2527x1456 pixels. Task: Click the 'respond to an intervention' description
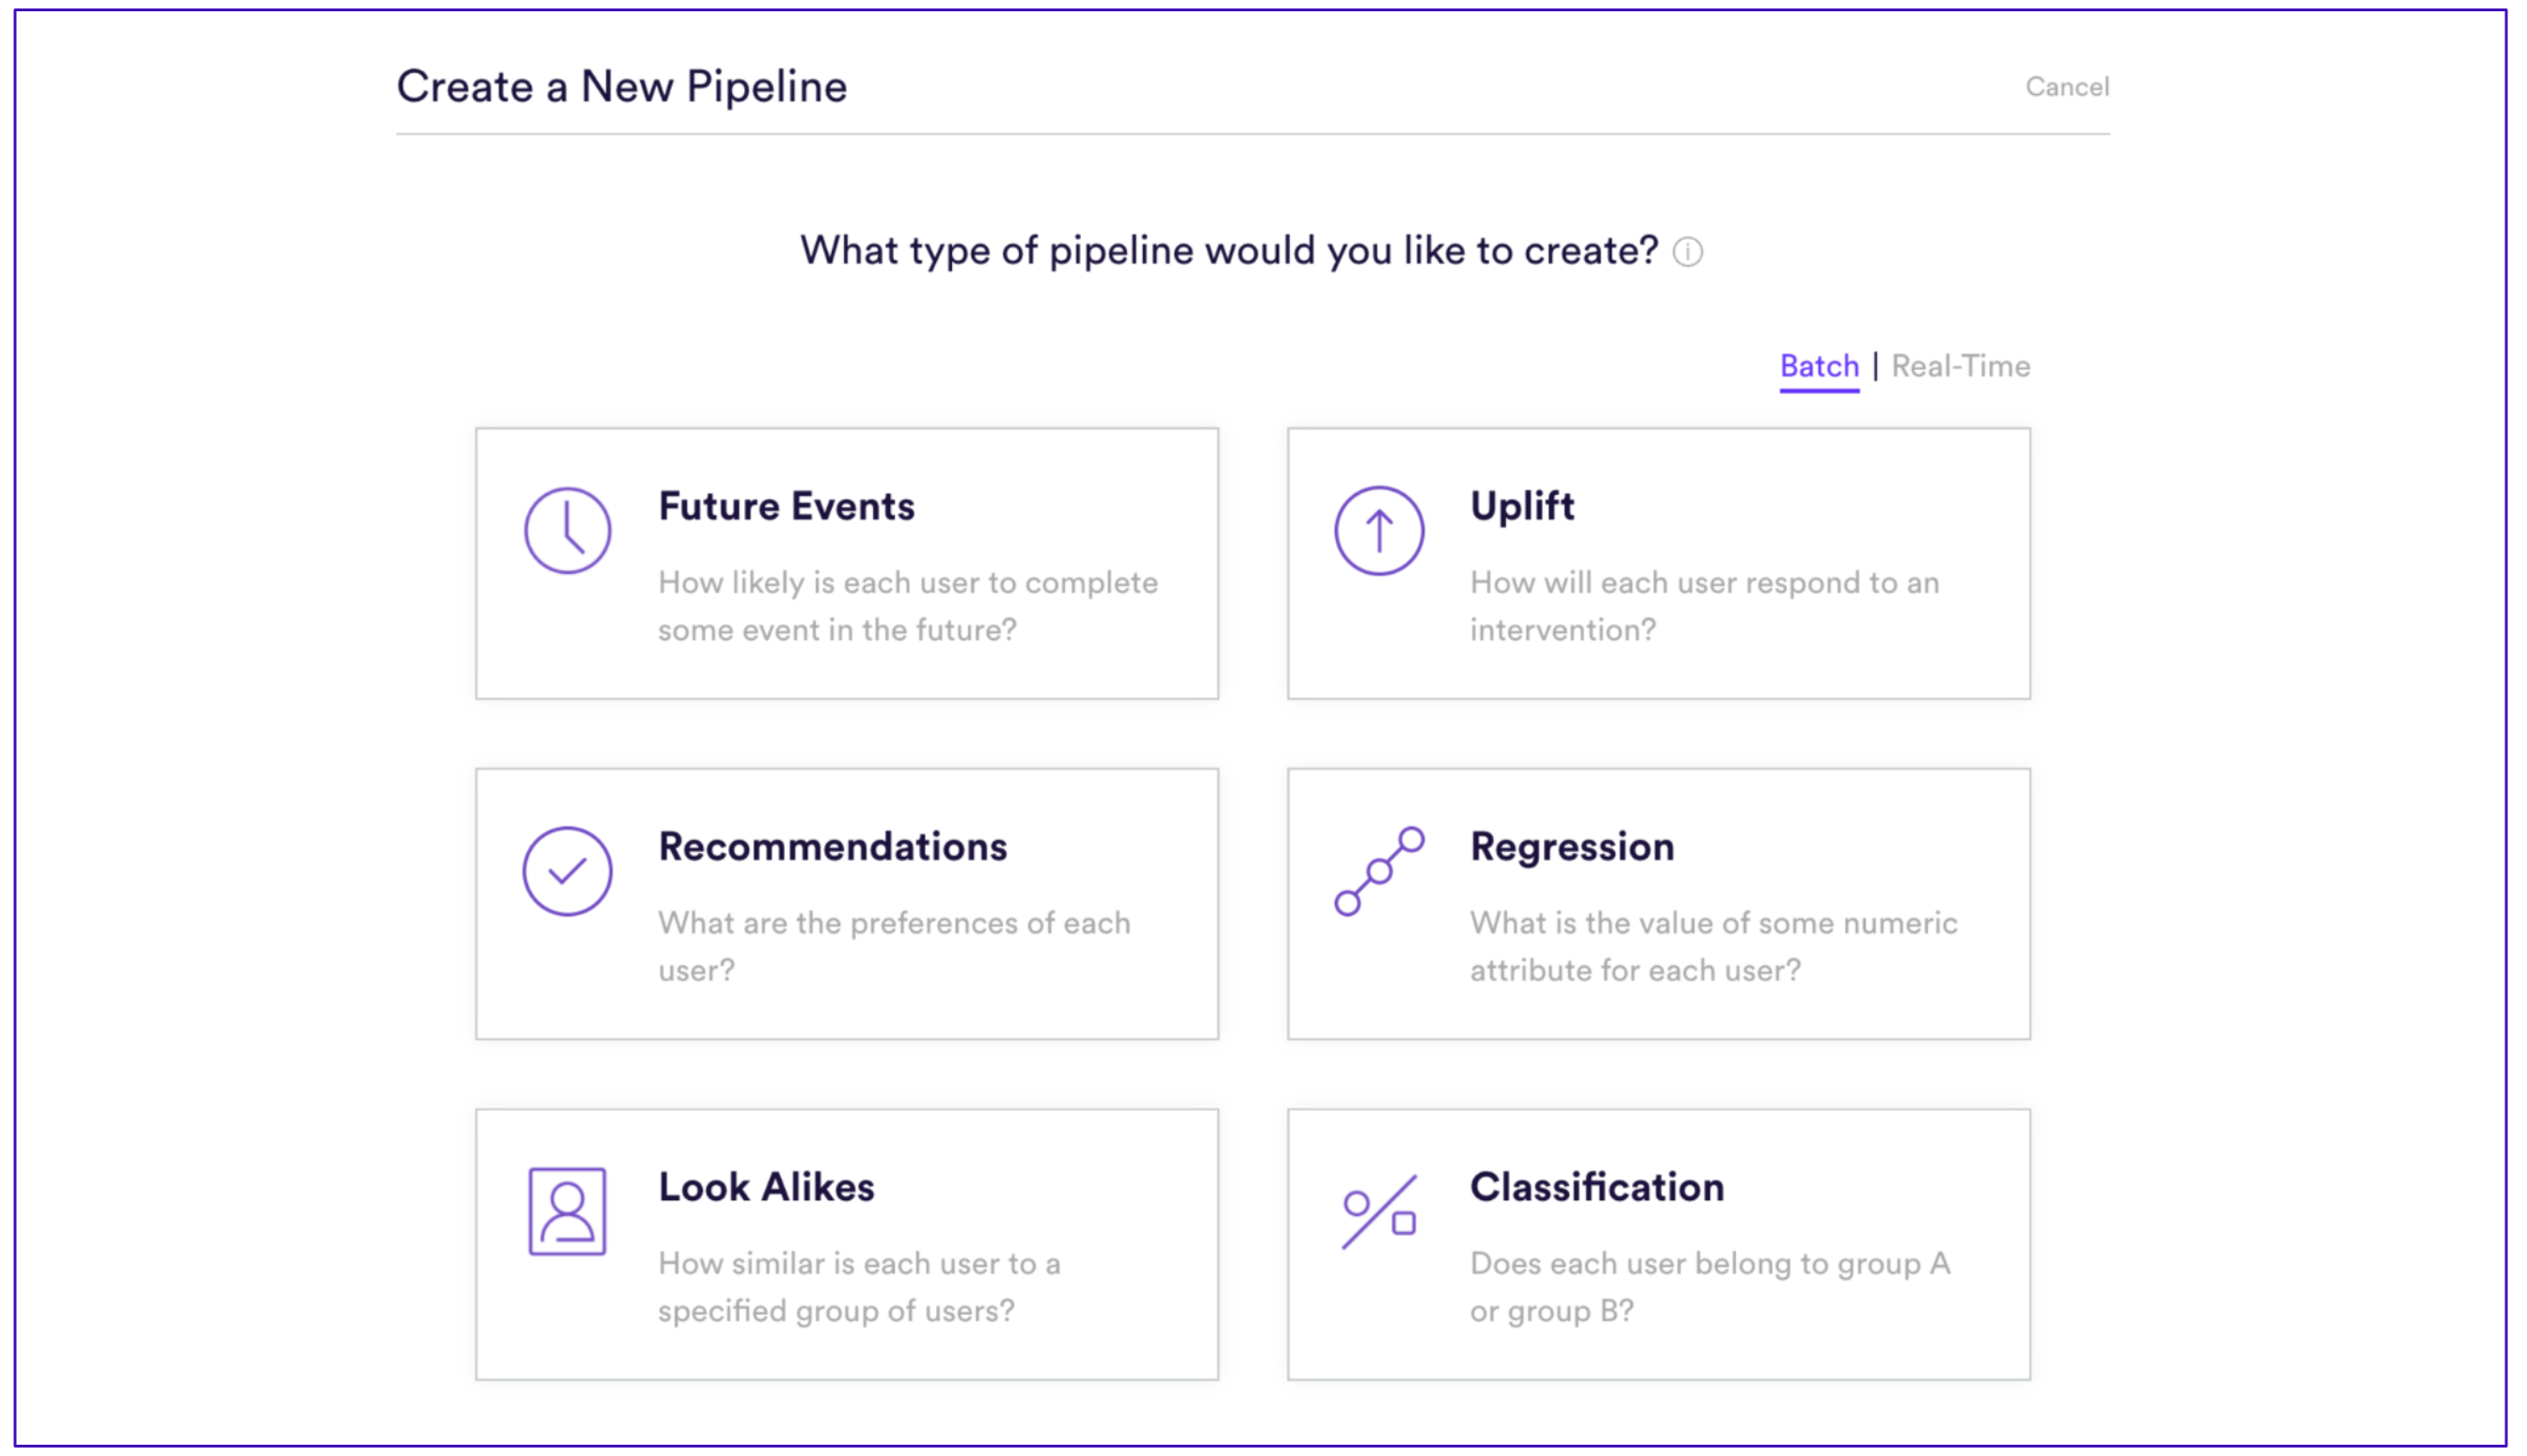(1704, 606)
